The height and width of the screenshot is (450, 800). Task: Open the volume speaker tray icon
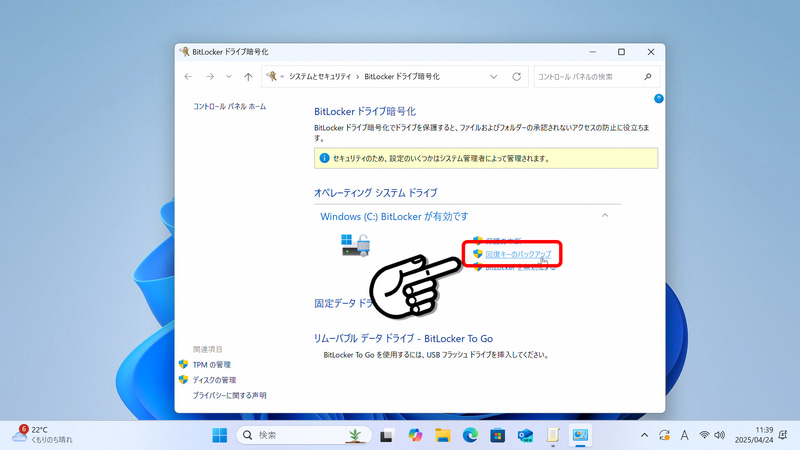click(x=719, y=435)
